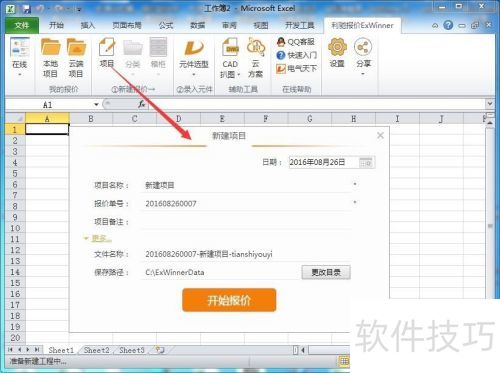Click the 保存路径 C:\ExWinnerData text

point(175,272)
